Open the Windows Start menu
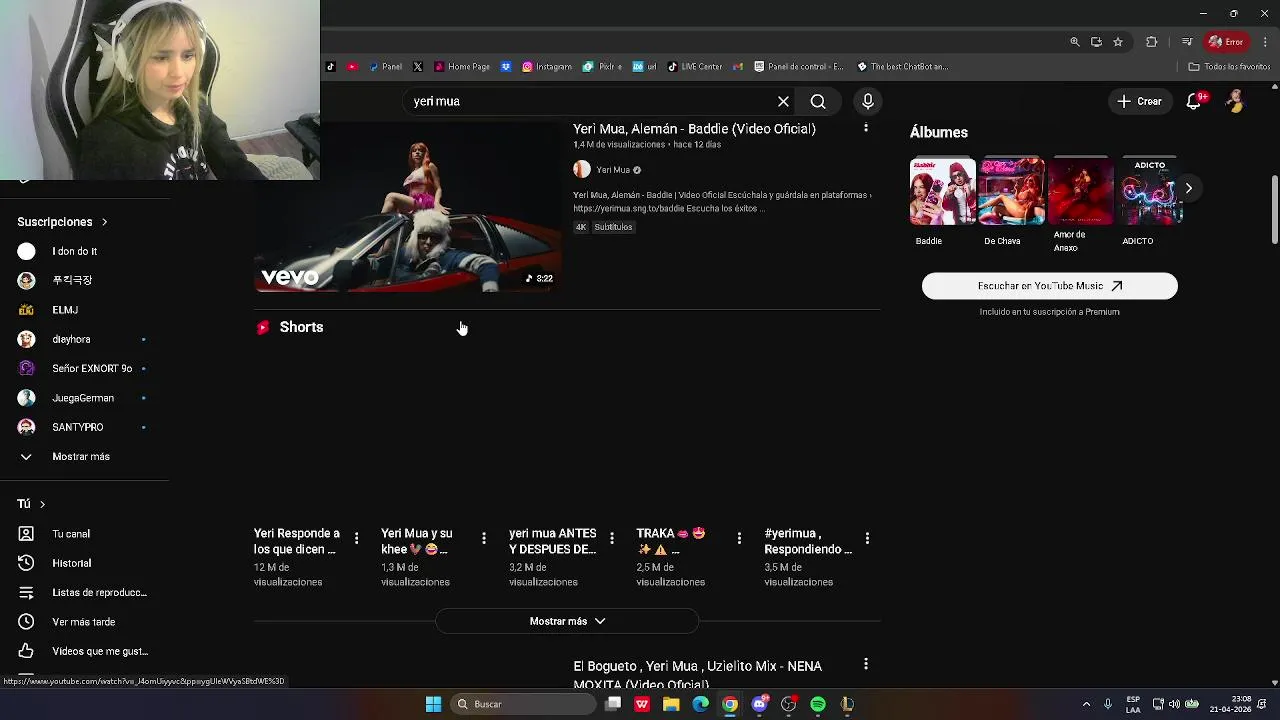1280x720 pixels. (x=433, y=704)
